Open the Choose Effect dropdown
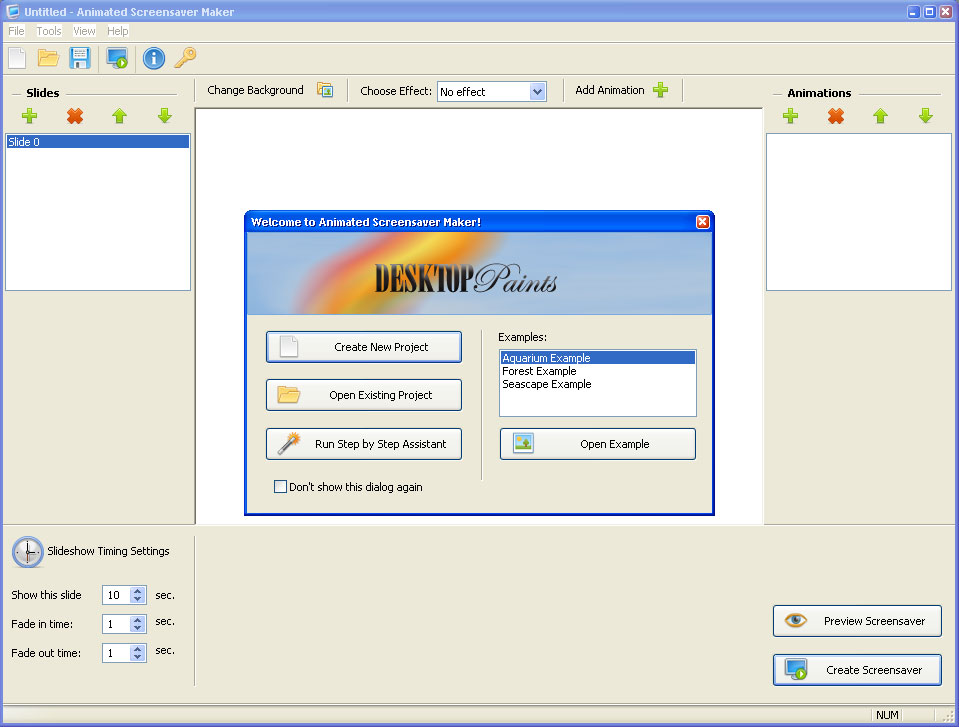The height and width of the screenshot is (727, 959). click(537, 92)
